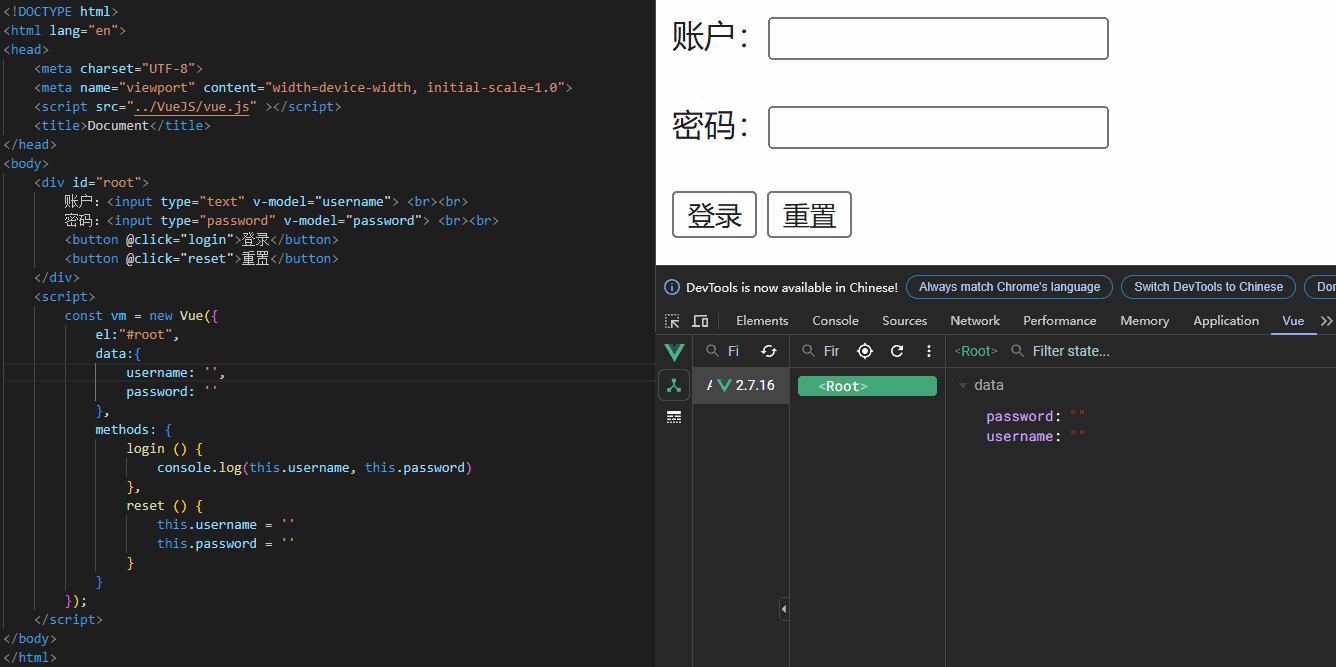The width and height of the screenshot is (1336, 667).
Task: Click the console.log line in code
Action: tap(314, 467)
